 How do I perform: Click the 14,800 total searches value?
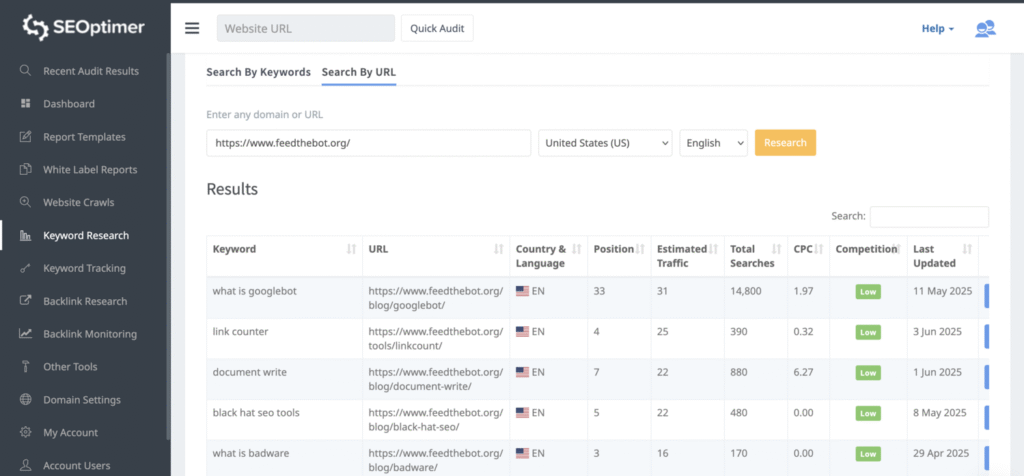746,291
